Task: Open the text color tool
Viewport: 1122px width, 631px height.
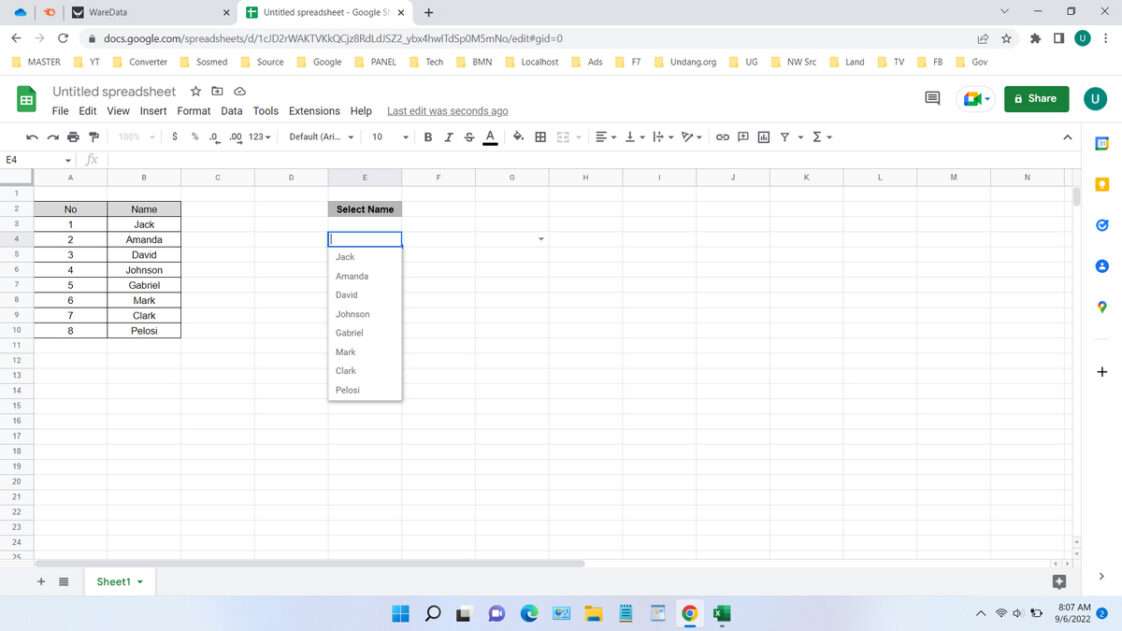Action: 490,137
